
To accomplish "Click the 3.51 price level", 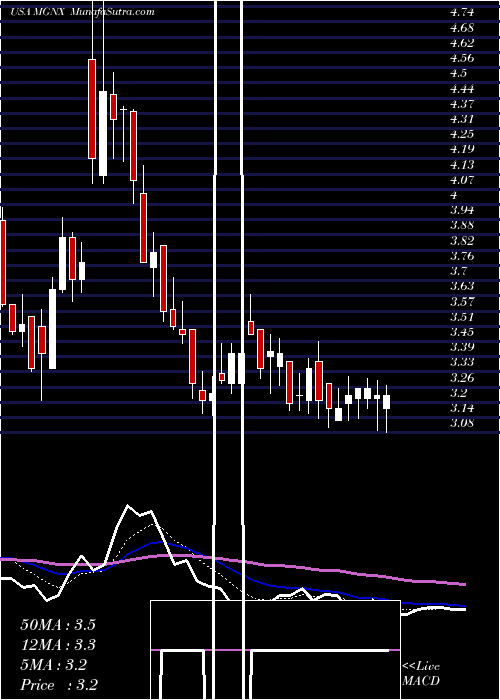I will (462, 317).
